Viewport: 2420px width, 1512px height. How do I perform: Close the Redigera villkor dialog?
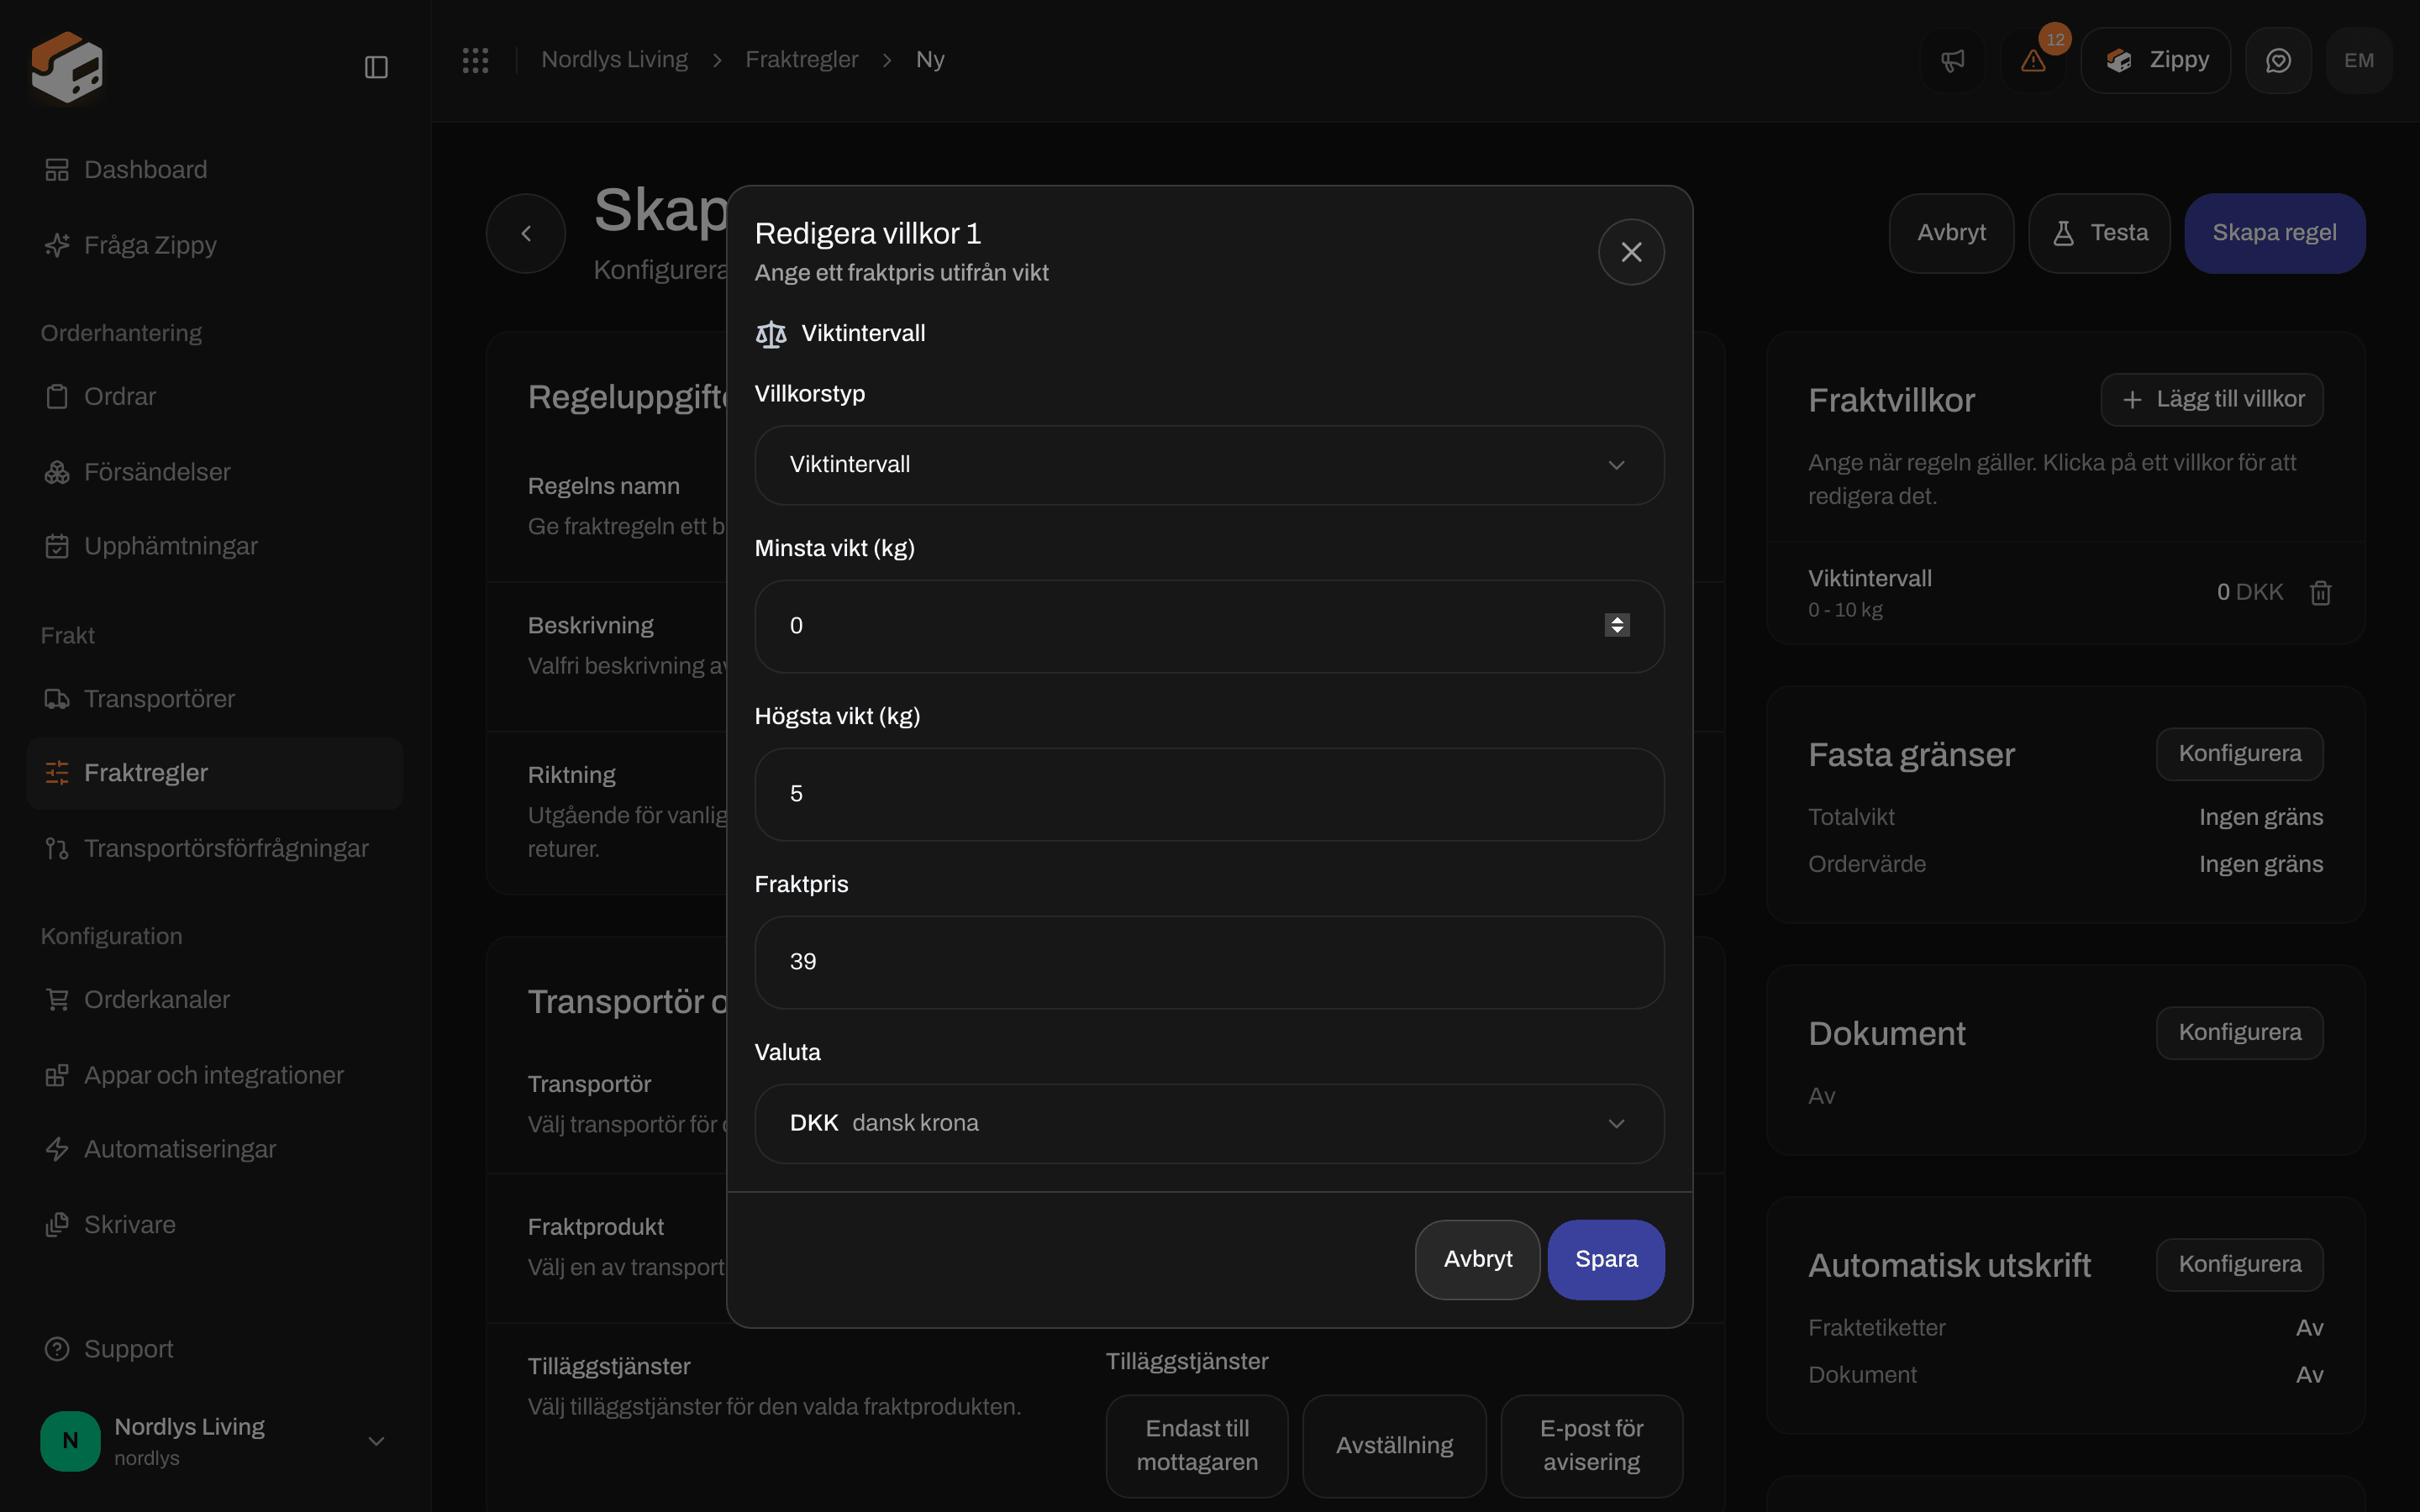click(1631, 252)
